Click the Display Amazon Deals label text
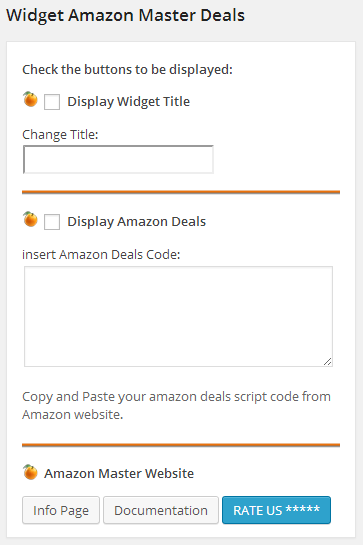 137,222
